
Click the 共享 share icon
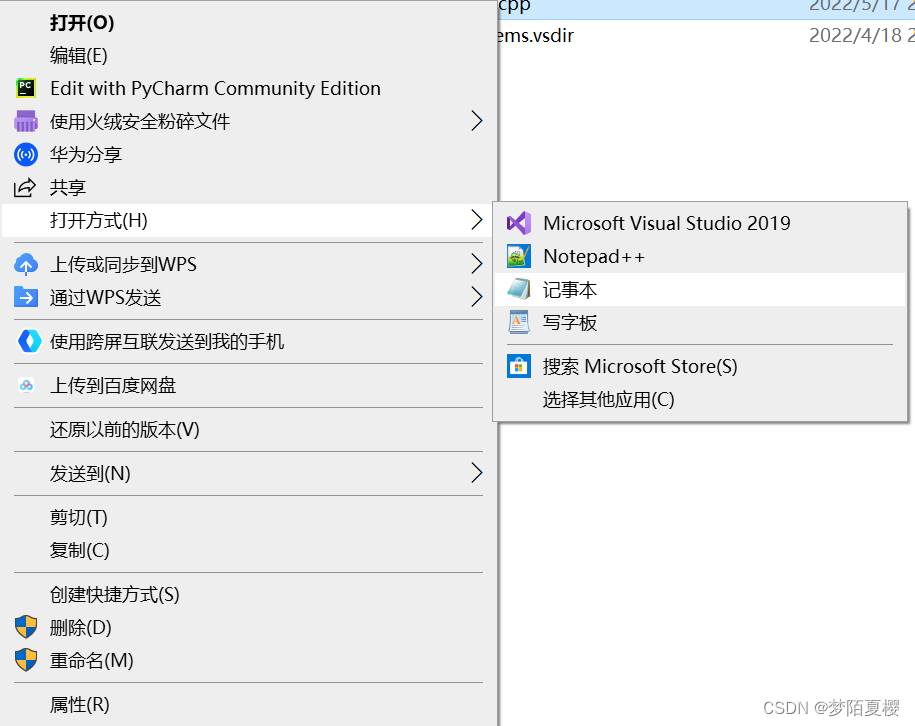coord(26,187)
